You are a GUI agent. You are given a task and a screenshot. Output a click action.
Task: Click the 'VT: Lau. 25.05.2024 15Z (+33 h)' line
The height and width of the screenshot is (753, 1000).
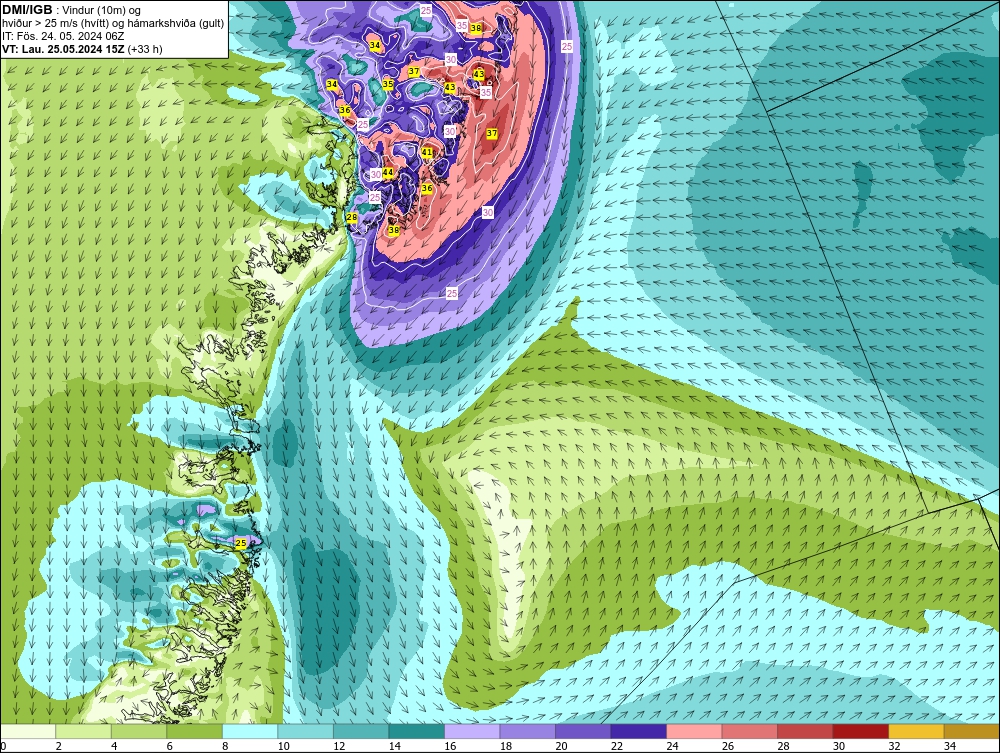coord(82,49)
